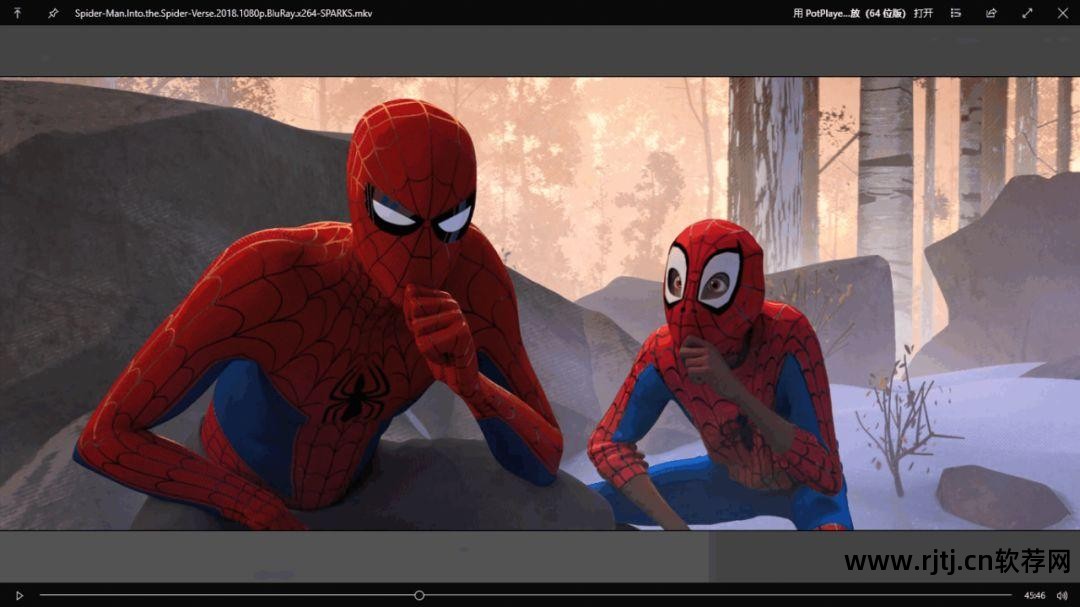The image size is (1080, 607).
Task: Click the 45:46 time display
Action: click(1034, 595)
